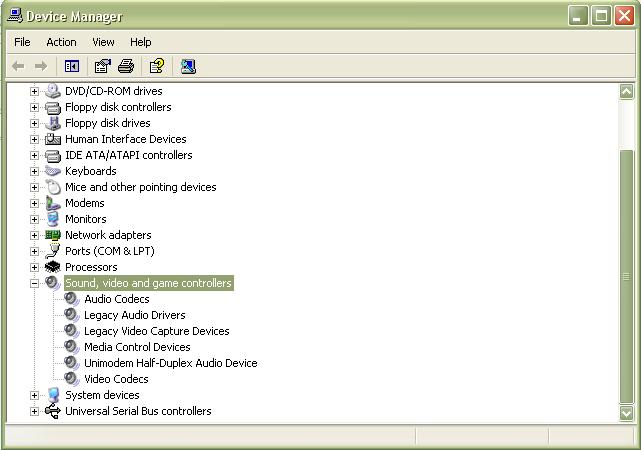Open the File menu
641x450 pixels.
pos(22,42)
